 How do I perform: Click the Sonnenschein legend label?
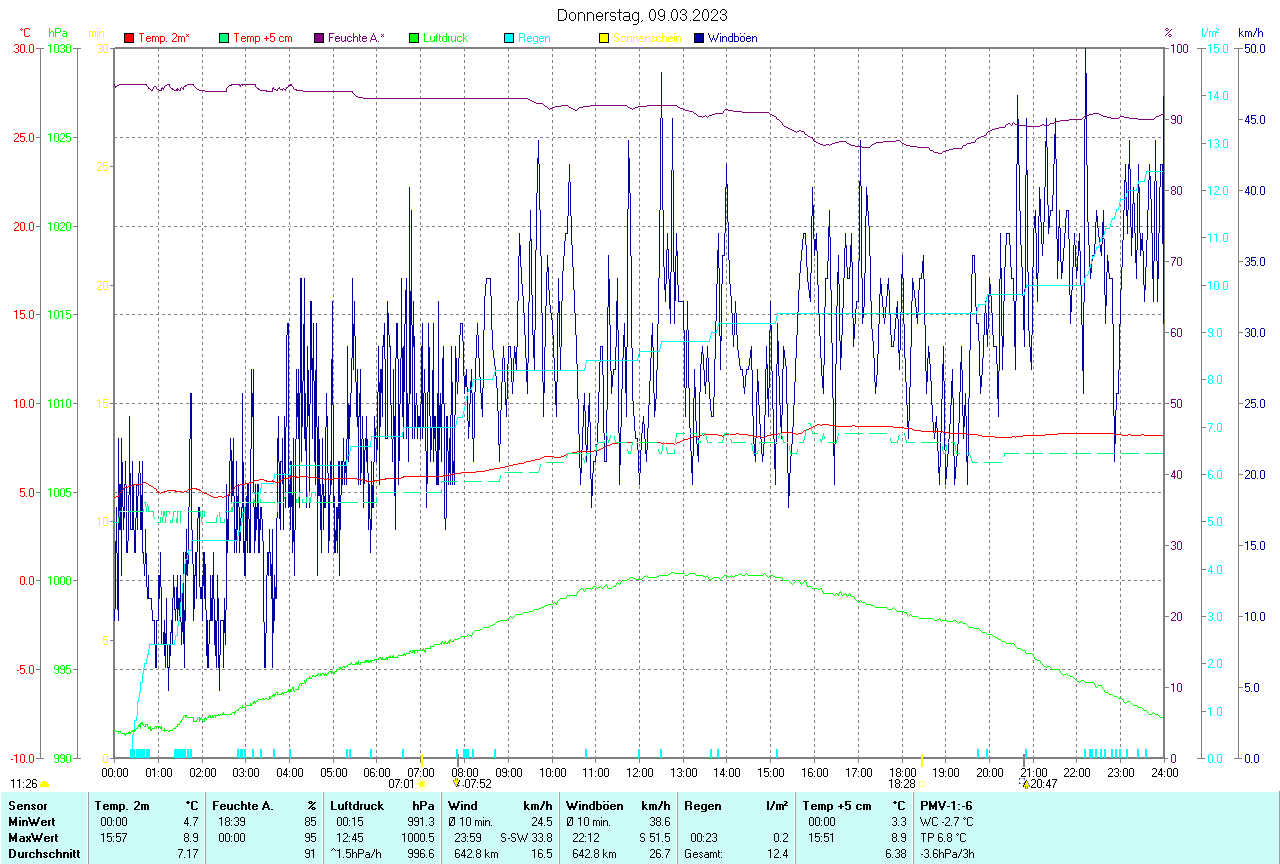647,38
